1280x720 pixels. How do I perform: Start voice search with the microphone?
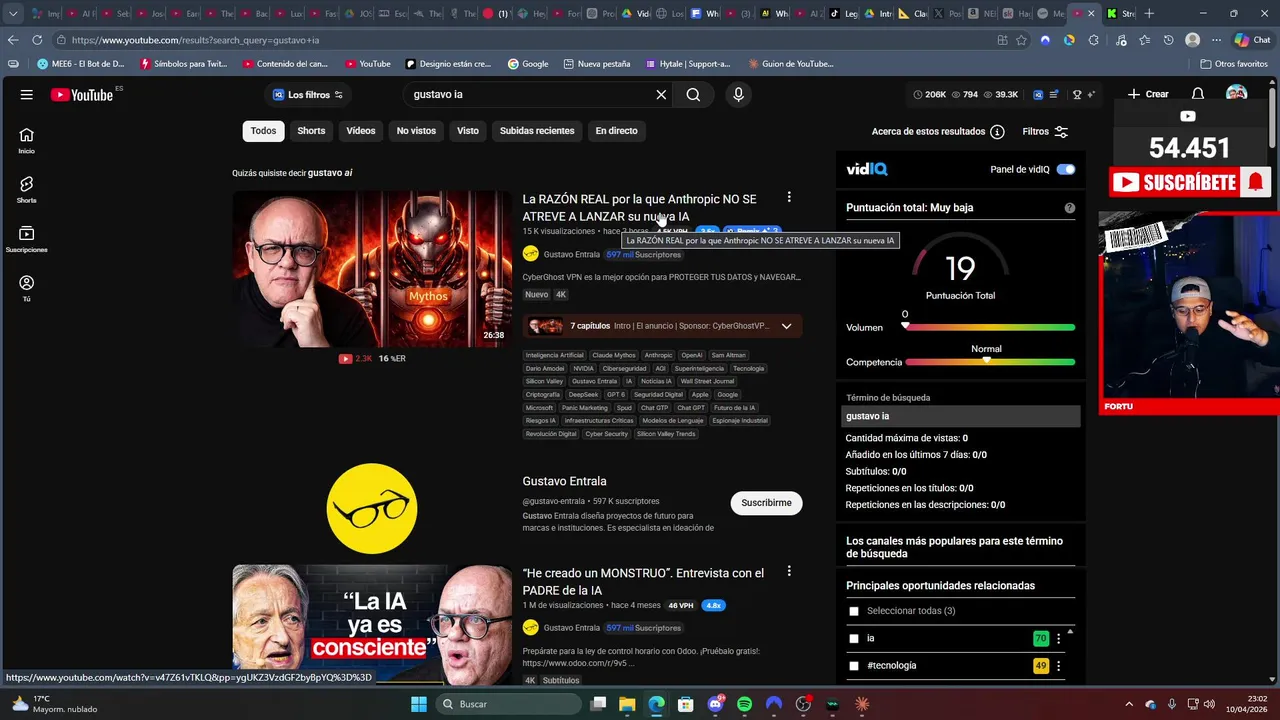[738, 94]
